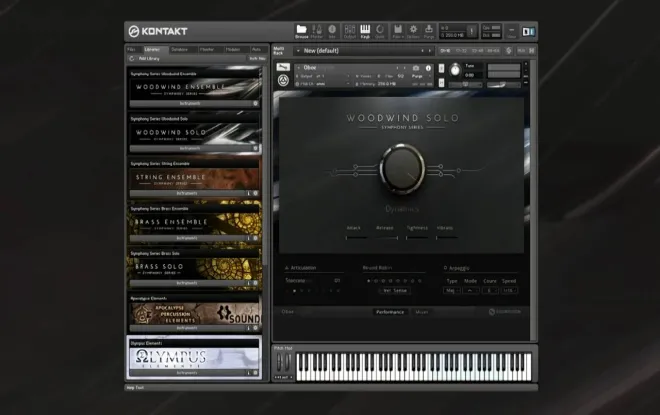Click the Kontakt logo
The height and width of the screenshot is (415, 660).
158,31
